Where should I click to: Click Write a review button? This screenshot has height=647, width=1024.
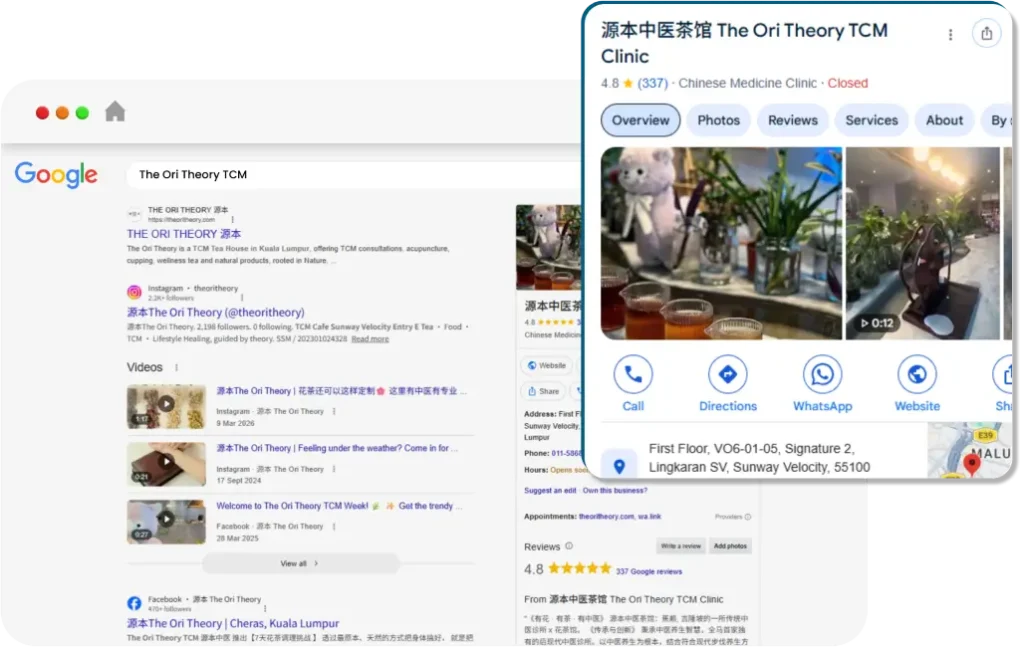click(x=680, y=546)
